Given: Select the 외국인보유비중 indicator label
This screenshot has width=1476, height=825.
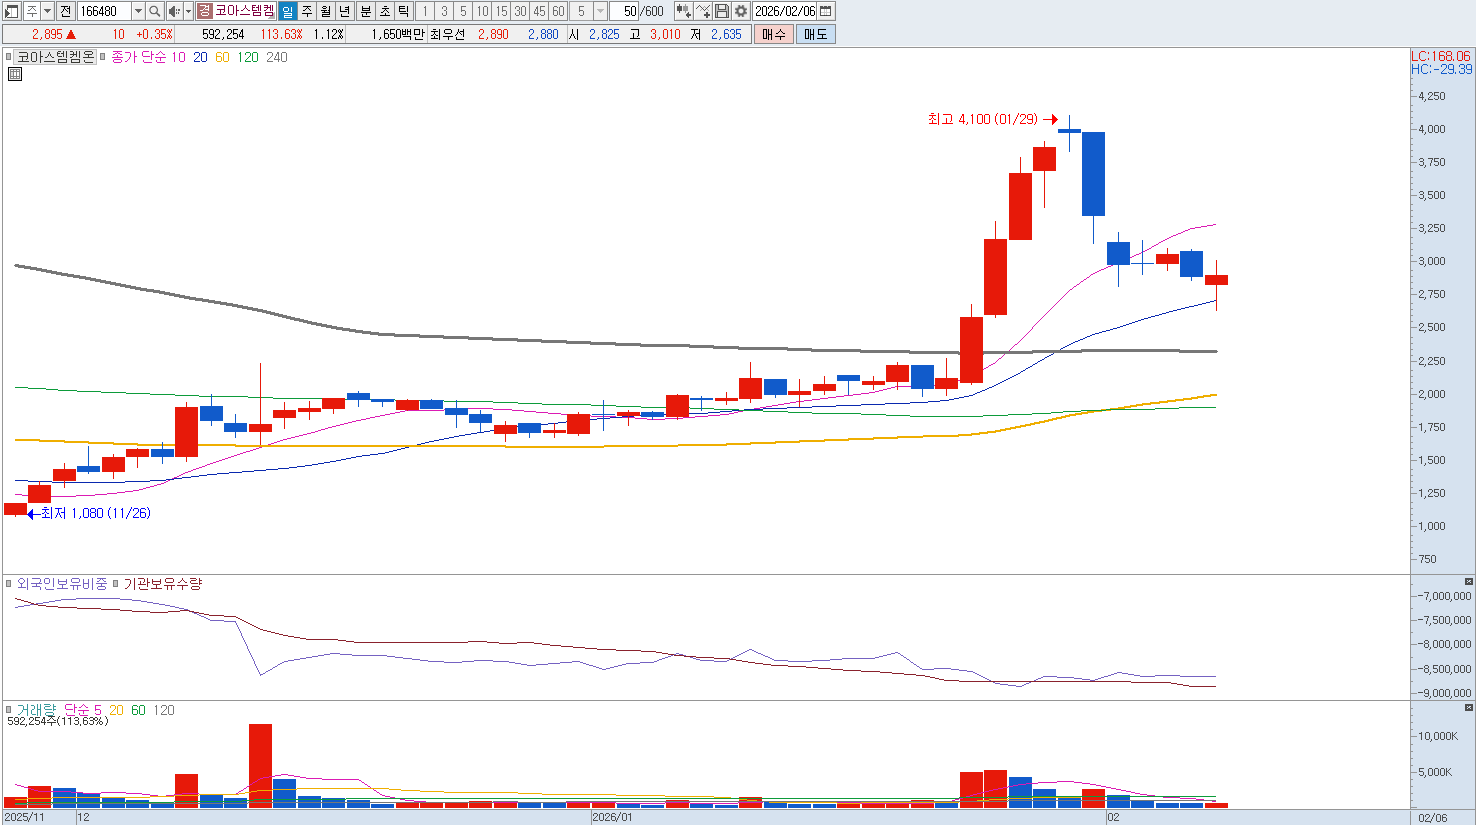Looking at the screenshot, I should (x=62, y=584).
